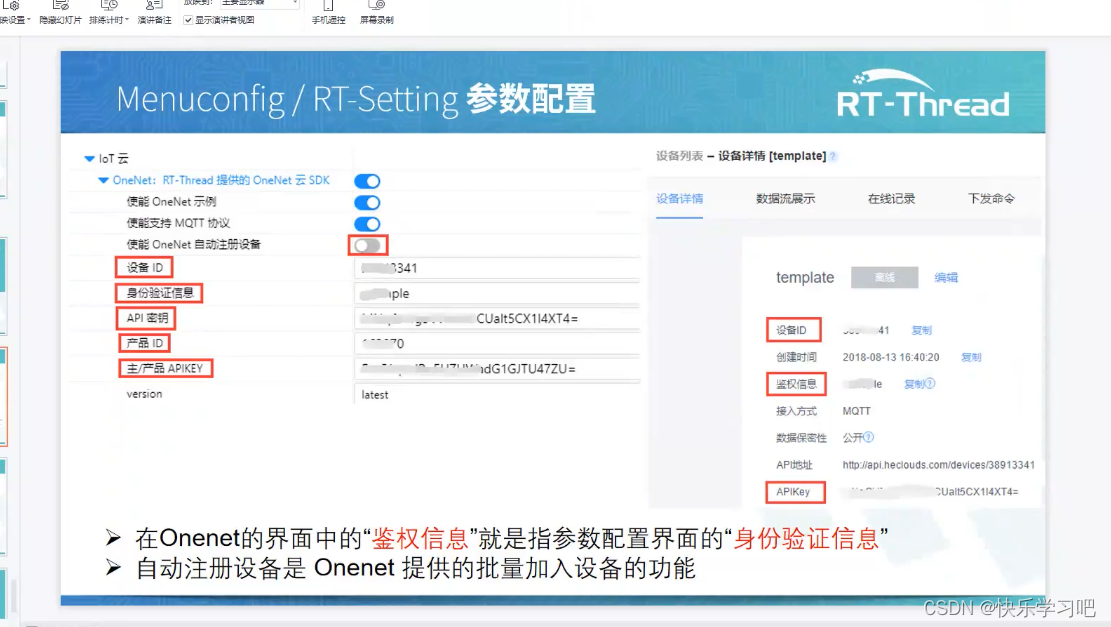Open 演讲备注 speaker notes
Image resolution: width=1111 pixels, height=627 pixels.
[x=154, y=13]
